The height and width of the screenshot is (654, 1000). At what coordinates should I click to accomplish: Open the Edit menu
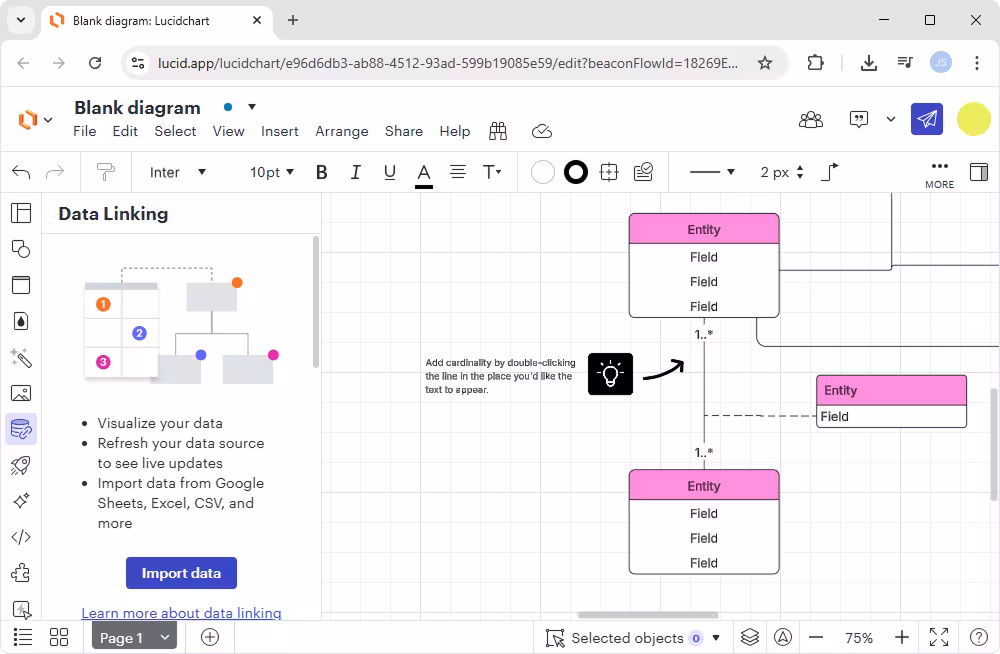[125, 131]
